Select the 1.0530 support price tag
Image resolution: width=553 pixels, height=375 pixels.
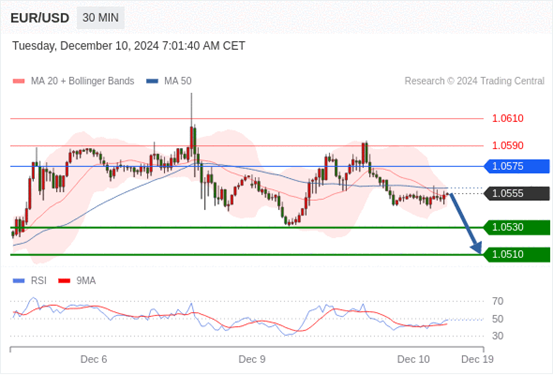(516, 227)
